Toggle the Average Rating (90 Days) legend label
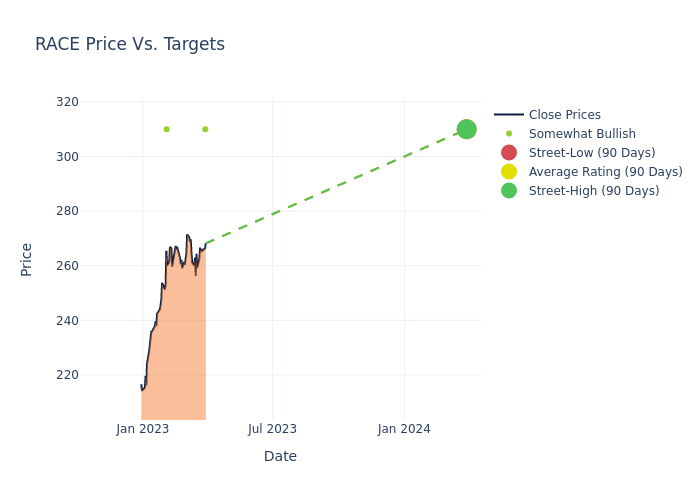Screen dimensions: 700x500 pyautogui.click(x=605, y=172)
